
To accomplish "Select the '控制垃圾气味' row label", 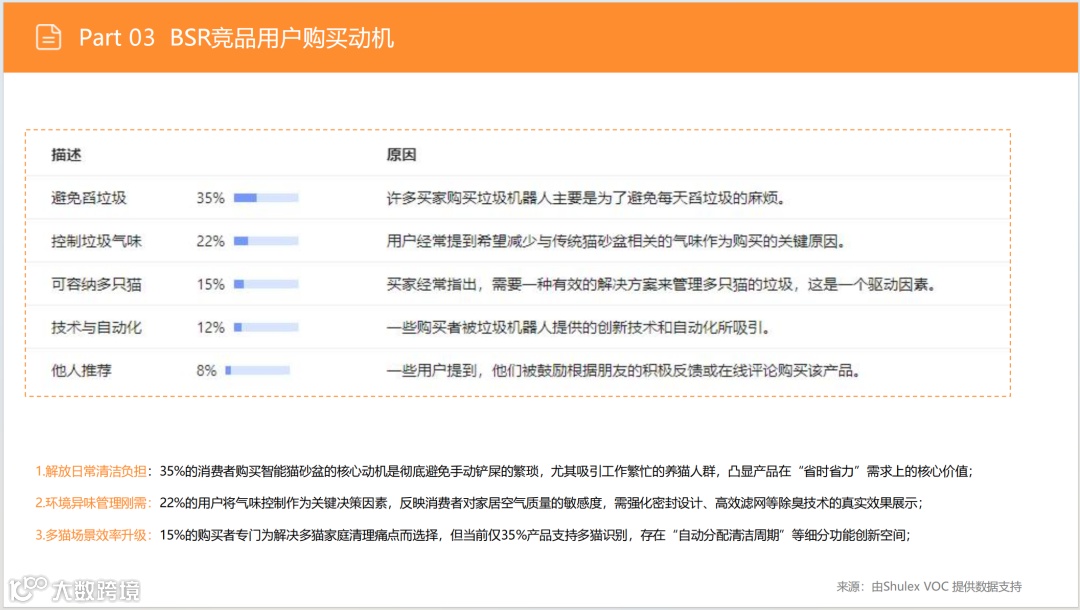I will pyautogui.click(x=96, y=241).
